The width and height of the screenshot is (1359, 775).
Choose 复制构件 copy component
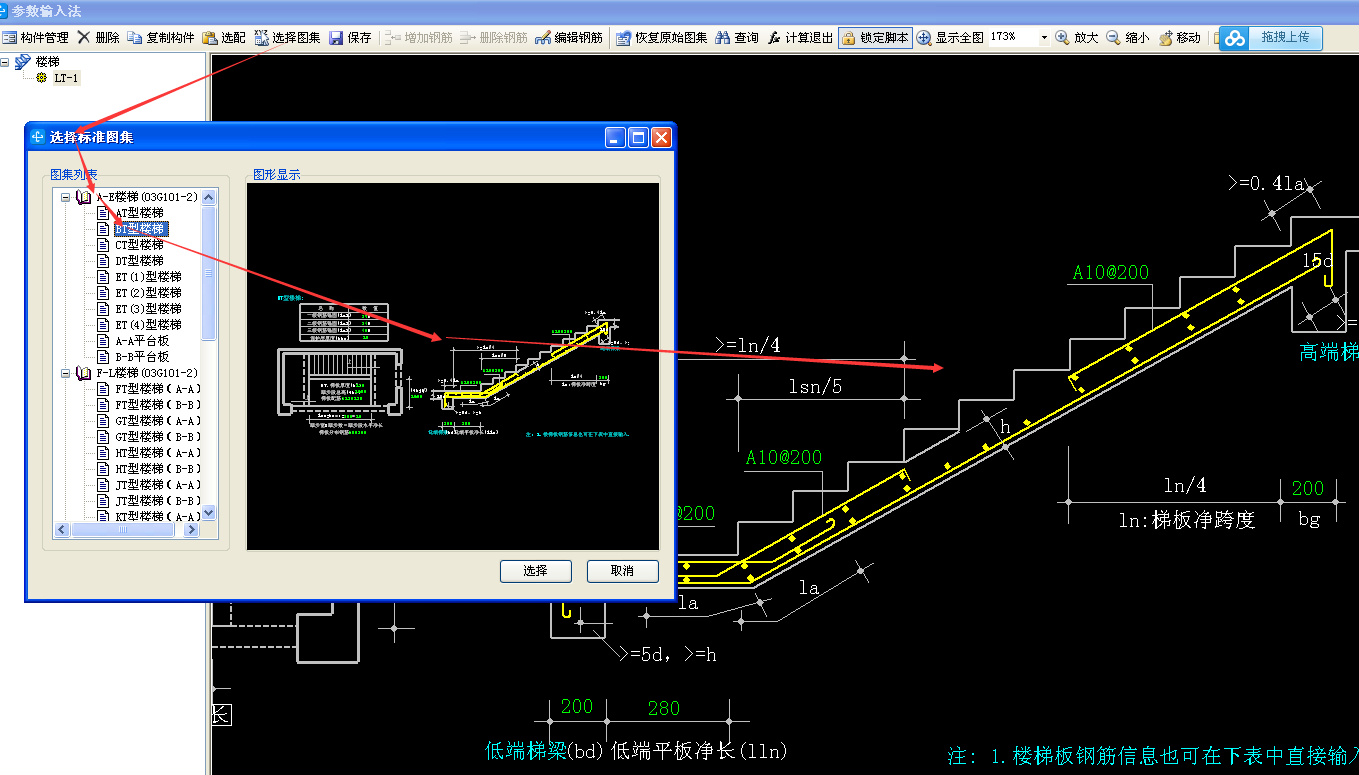[160, 38]
